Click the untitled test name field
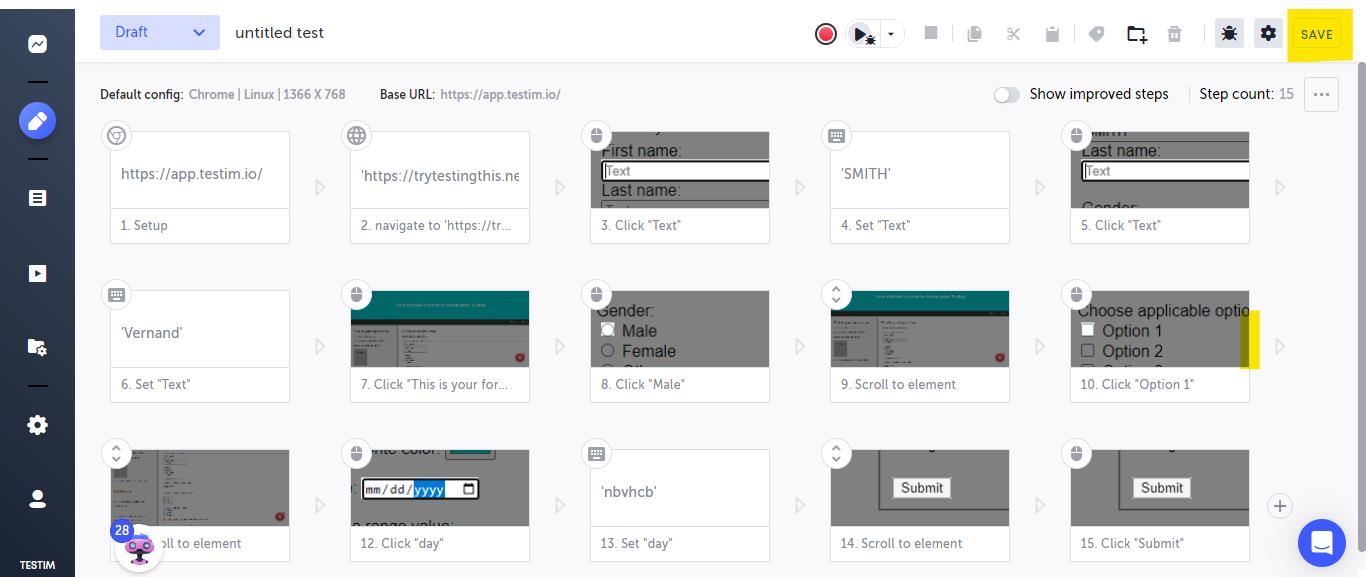The image size is (1366, 577). [280, 33]
